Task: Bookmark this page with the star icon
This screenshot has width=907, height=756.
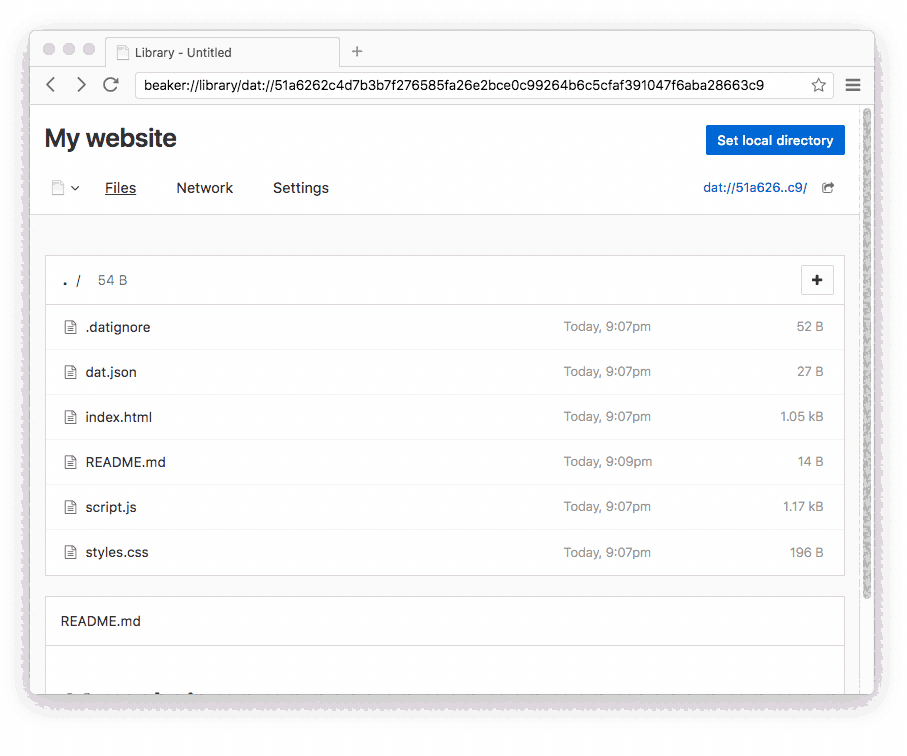Action: click(x=818, y=85)
